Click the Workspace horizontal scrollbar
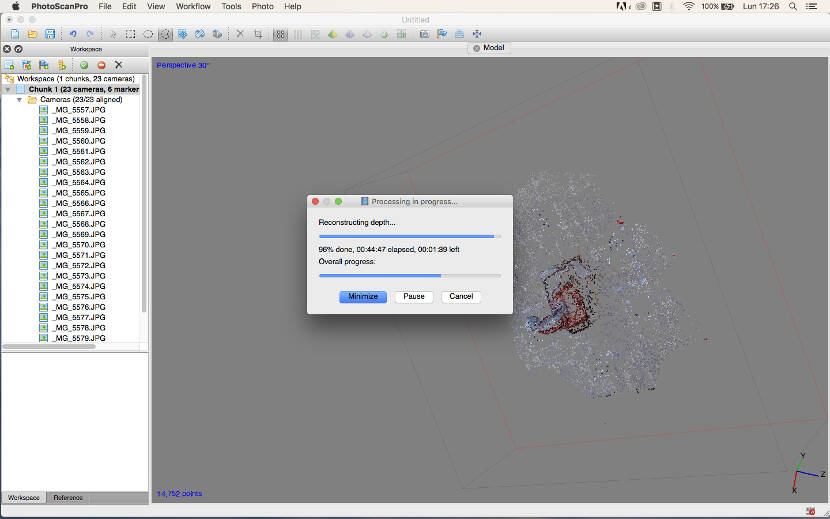Viewport: 830px width, 519px height. (49, 346)
